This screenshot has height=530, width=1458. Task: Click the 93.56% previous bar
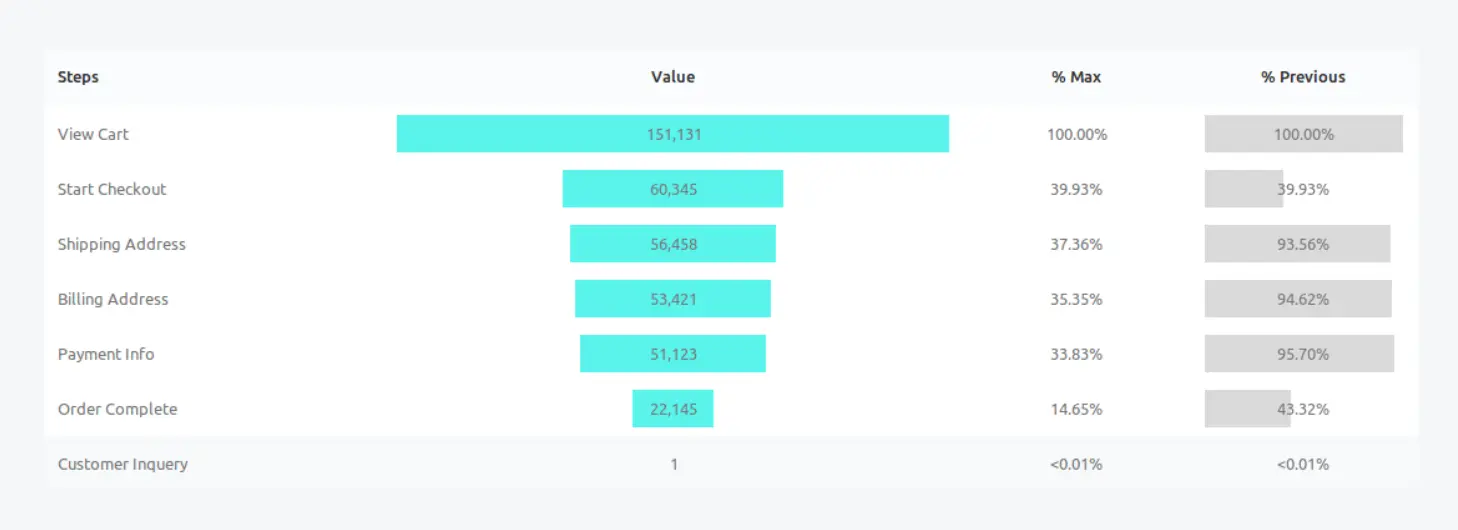(x=1298, y=244)
